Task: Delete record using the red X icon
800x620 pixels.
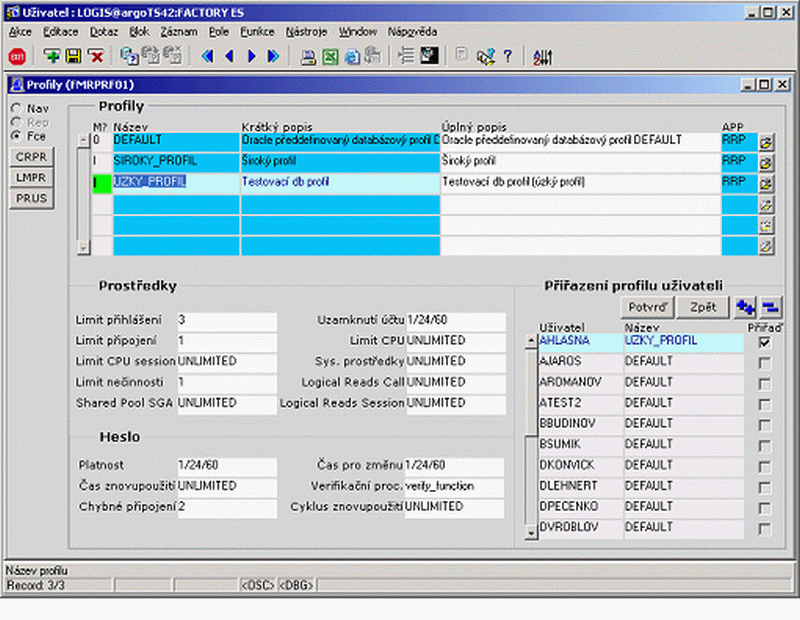Action: (x=96, y=56)
